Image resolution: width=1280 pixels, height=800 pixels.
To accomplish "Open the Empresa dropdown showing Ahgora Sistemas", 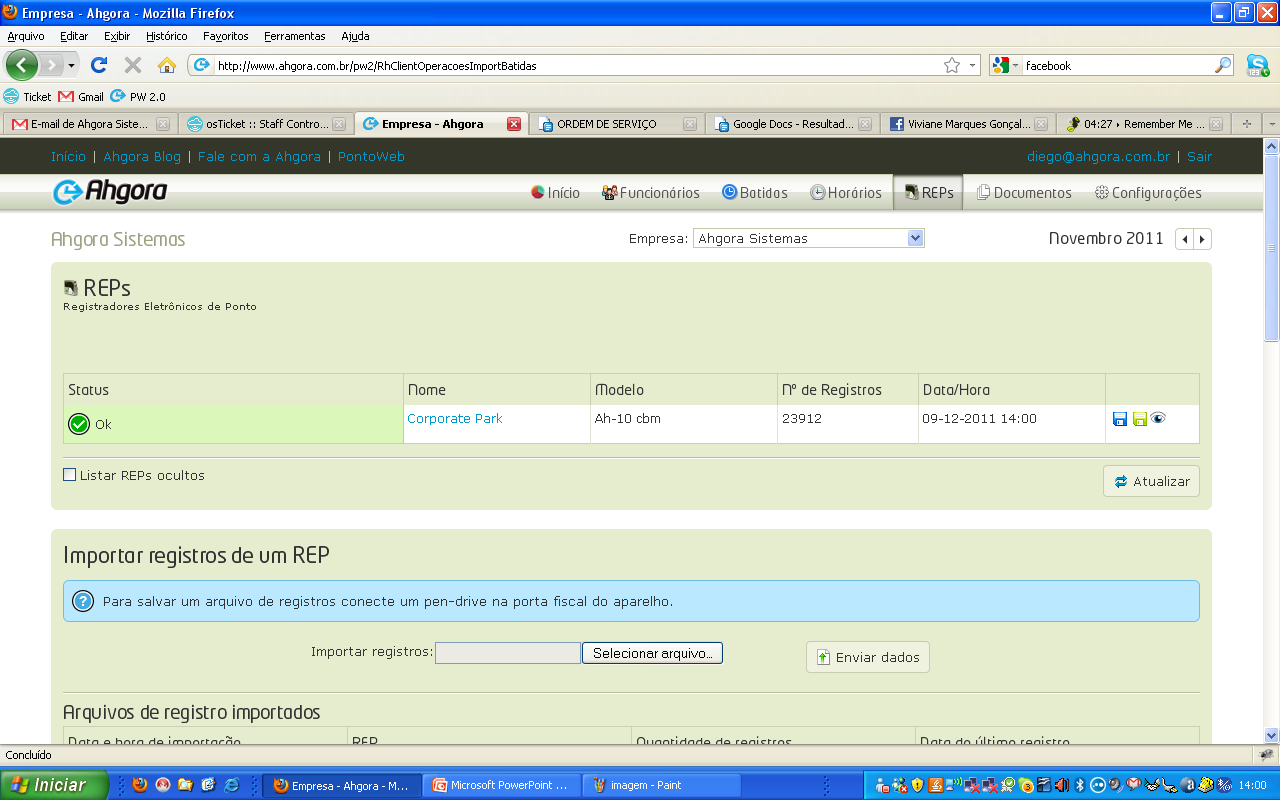I will tap(808, 238).
